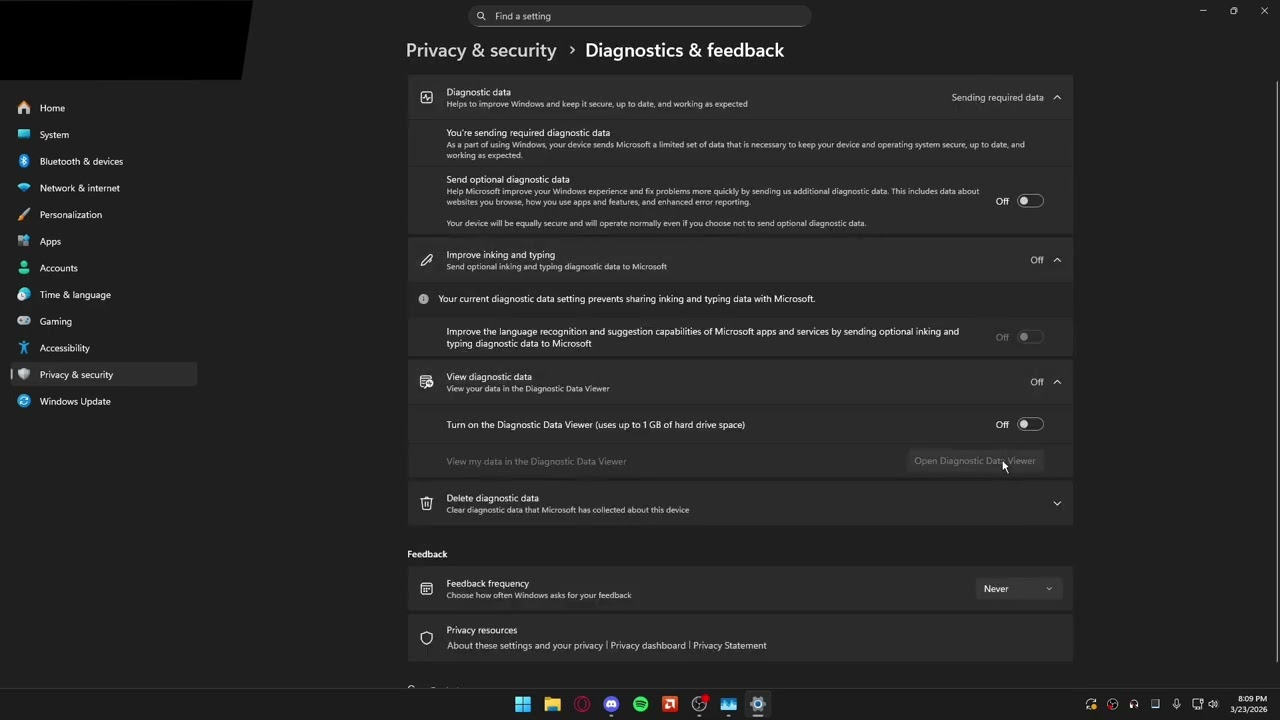Go back to Privacy & security breadcrumb
This screenshot has width=1280, height=720.
click(x=481, y=50)
